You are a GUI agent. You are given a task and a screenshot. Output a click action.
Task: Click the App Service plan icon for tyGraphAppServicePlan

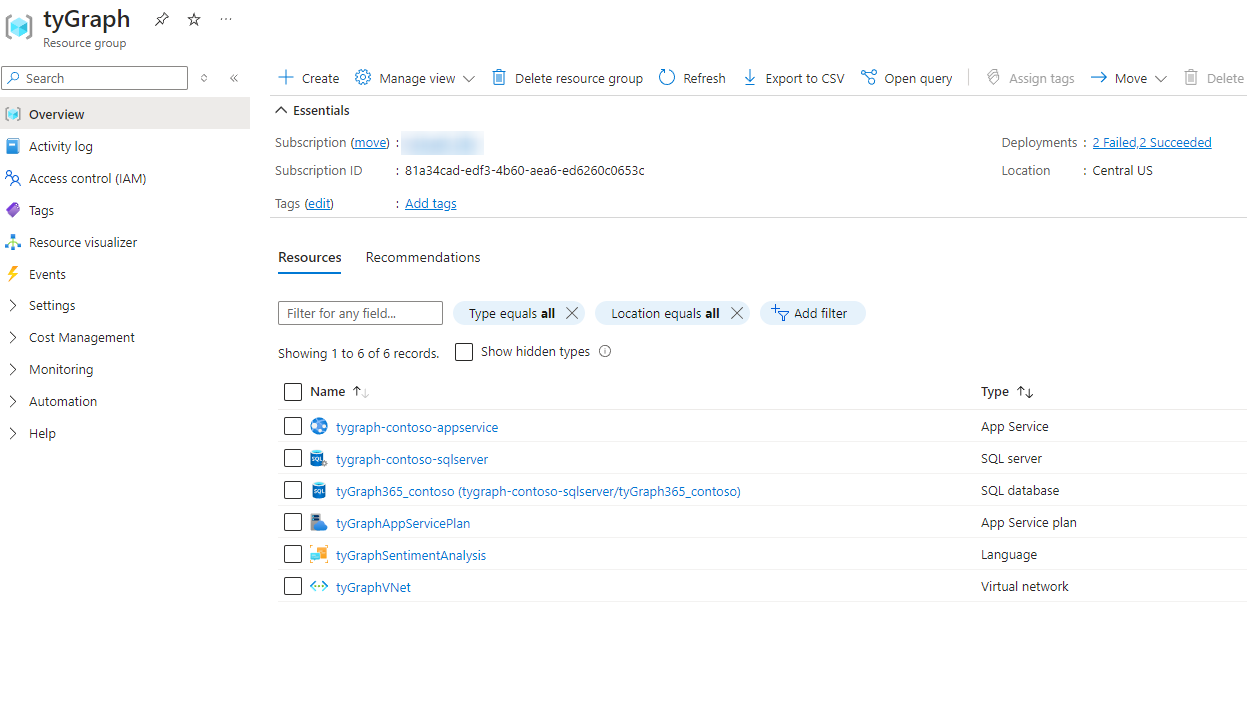(x=319, y=522)
